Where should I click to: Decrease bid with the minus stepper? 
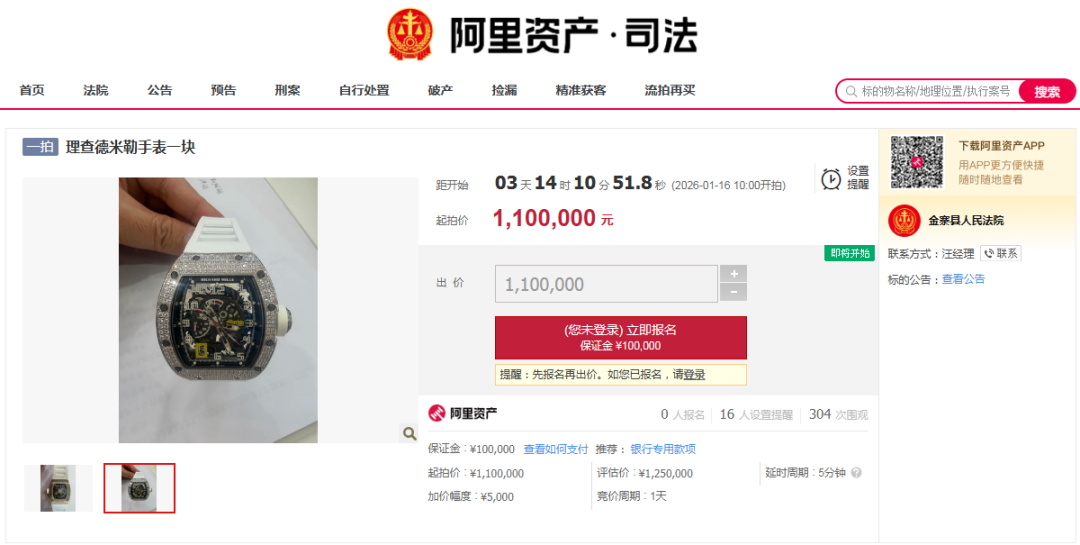click(734, 292)
